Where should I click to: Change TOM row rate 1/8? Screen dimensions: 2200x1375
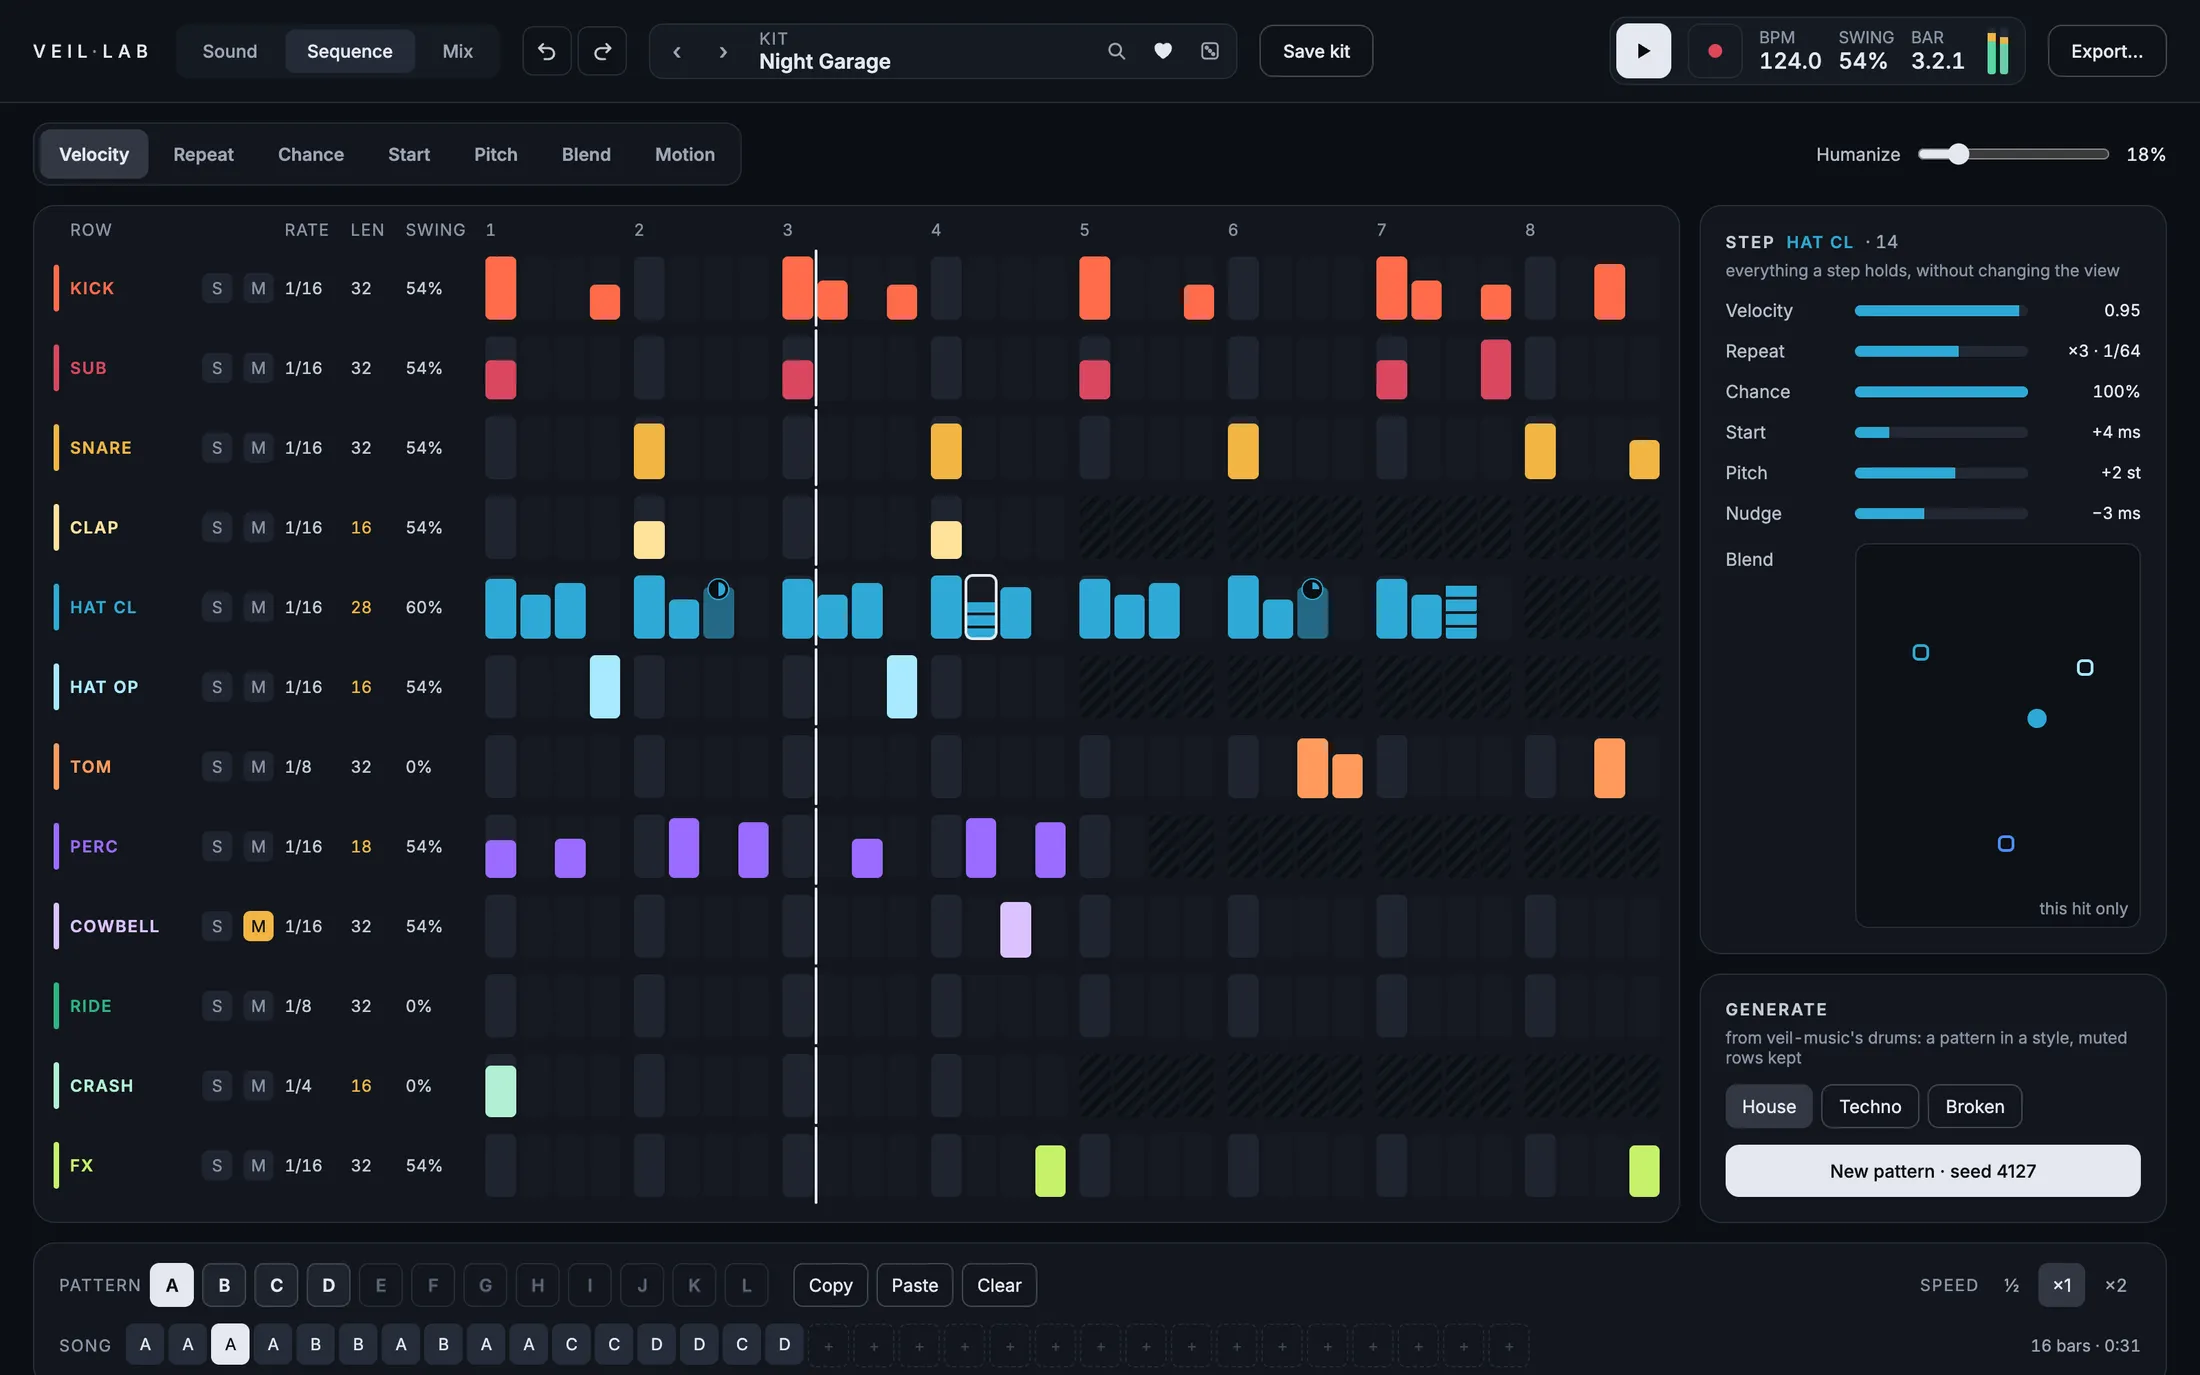click(x=298, y=767)
